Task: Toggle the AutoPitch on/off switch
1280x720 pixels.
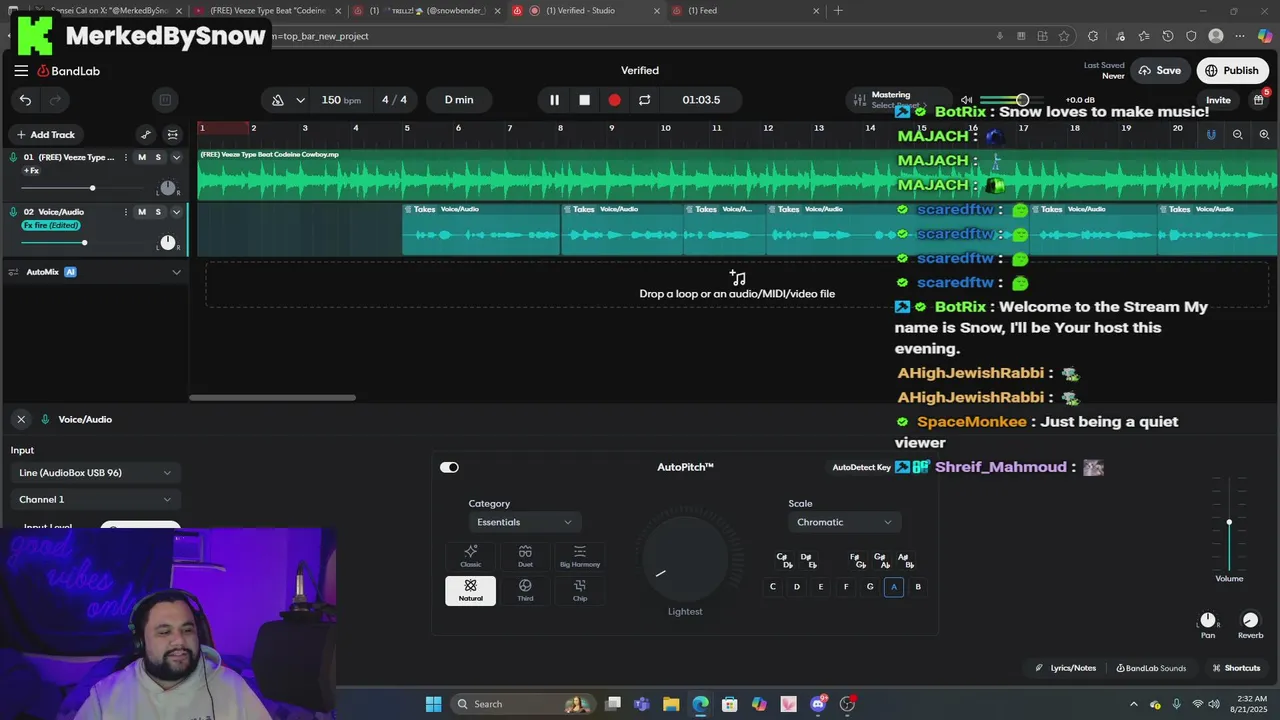Action: [449, 467]
